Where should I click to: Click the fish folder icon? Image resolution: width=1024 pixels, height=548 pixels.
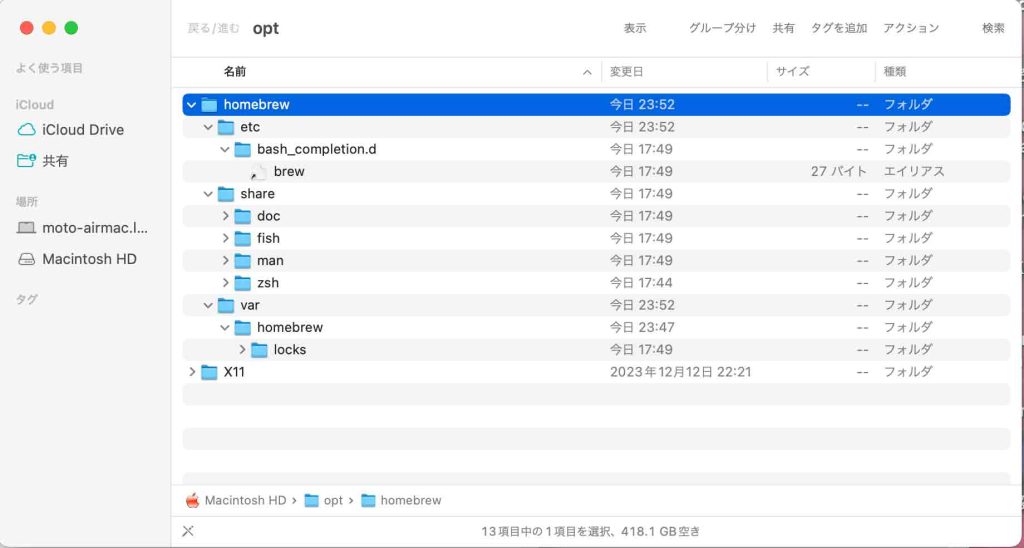click(x=243, y=238)
